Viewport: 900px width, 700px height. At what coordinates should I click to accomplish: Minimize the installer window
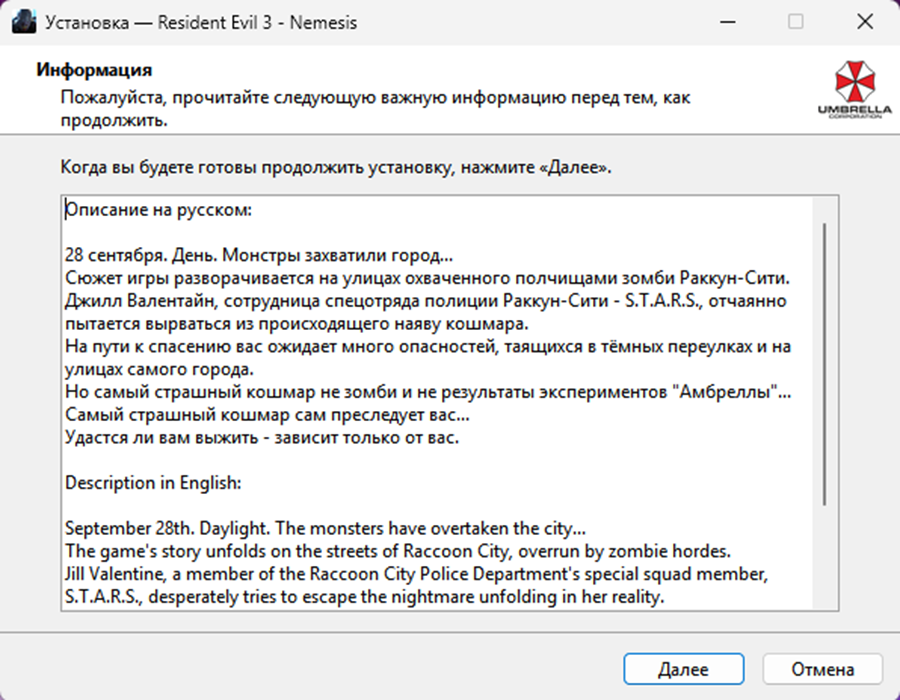point(728,22)
